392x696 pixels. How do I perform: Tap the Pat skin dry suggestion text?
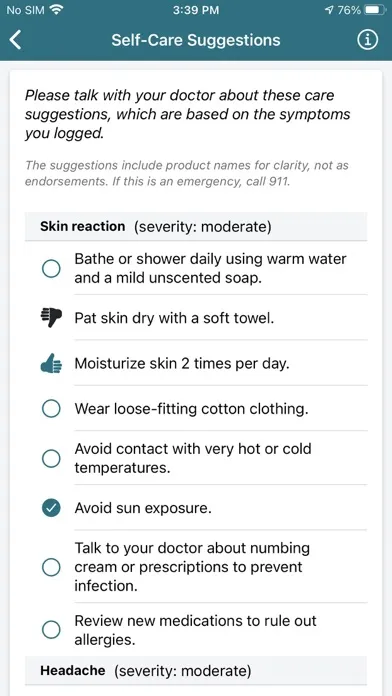tap(174, 318)
